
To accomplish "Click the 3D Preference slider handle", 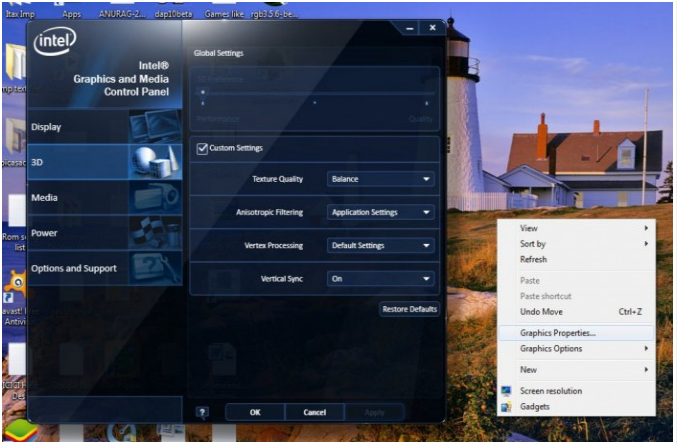I will click(203, 92).
